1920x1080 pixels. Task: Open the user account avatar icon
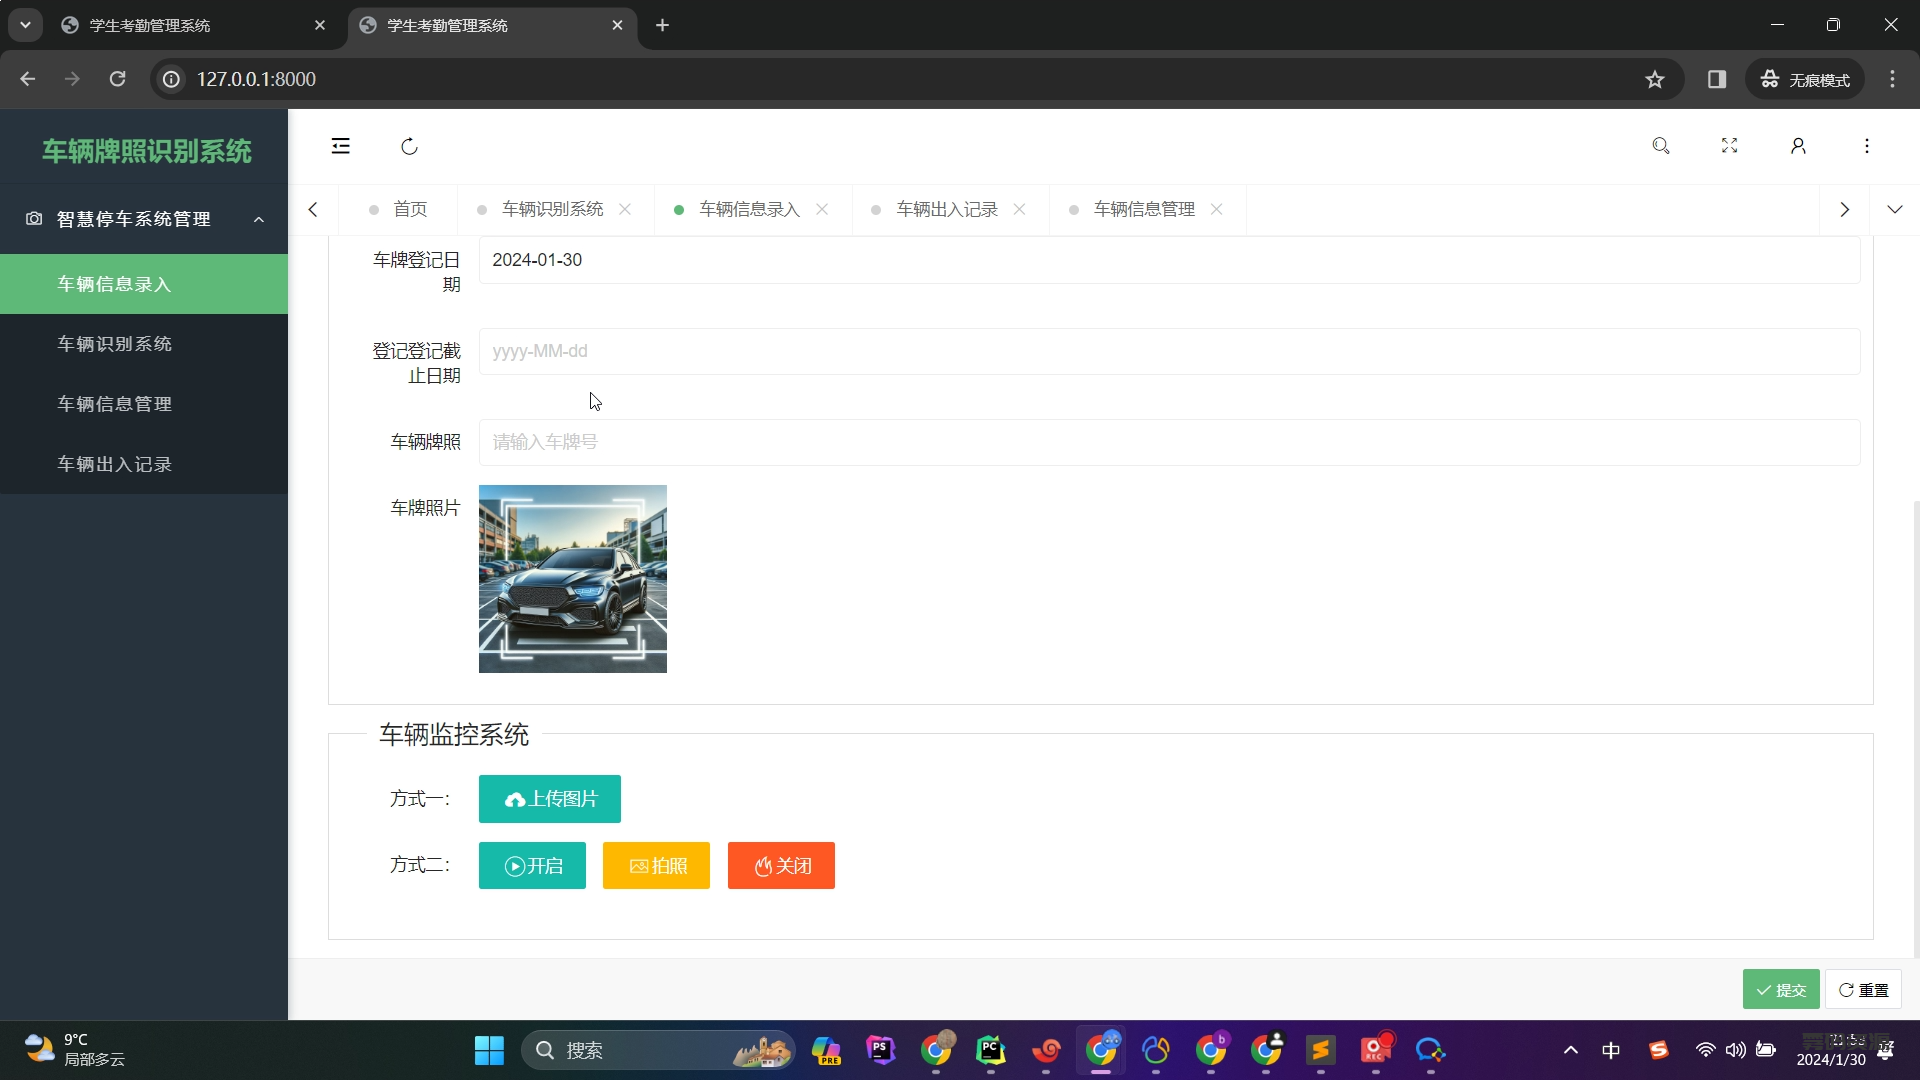(1797, 145)
